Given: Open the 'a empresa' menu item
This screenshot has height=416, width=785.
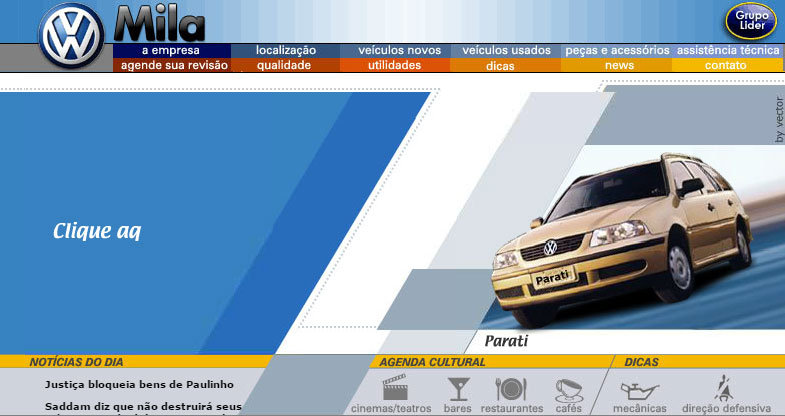Looking at the screenshot, I should 172,51.
